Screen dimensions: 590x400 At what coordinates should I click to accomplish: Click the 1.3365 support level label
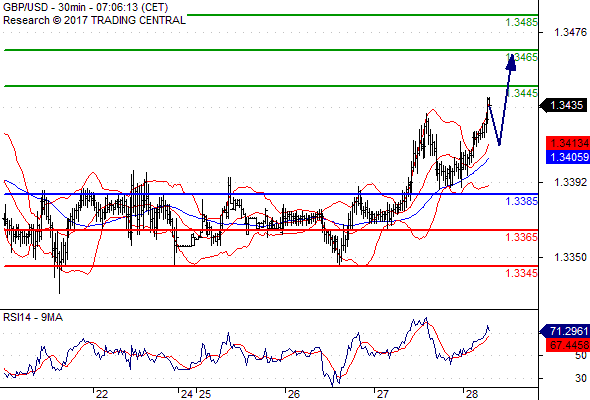click(x=522, y=237)
